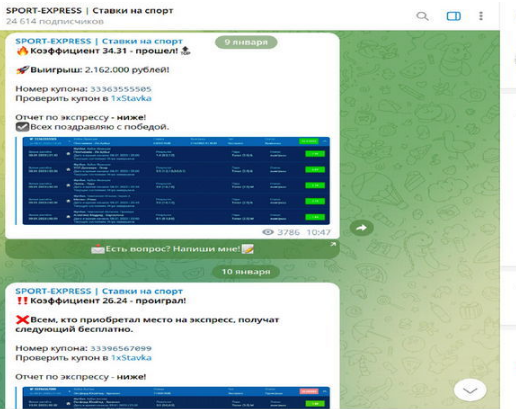Click the '9 января' date badge
The height and width of the screenshot is (409, 516).
(246, 42)
